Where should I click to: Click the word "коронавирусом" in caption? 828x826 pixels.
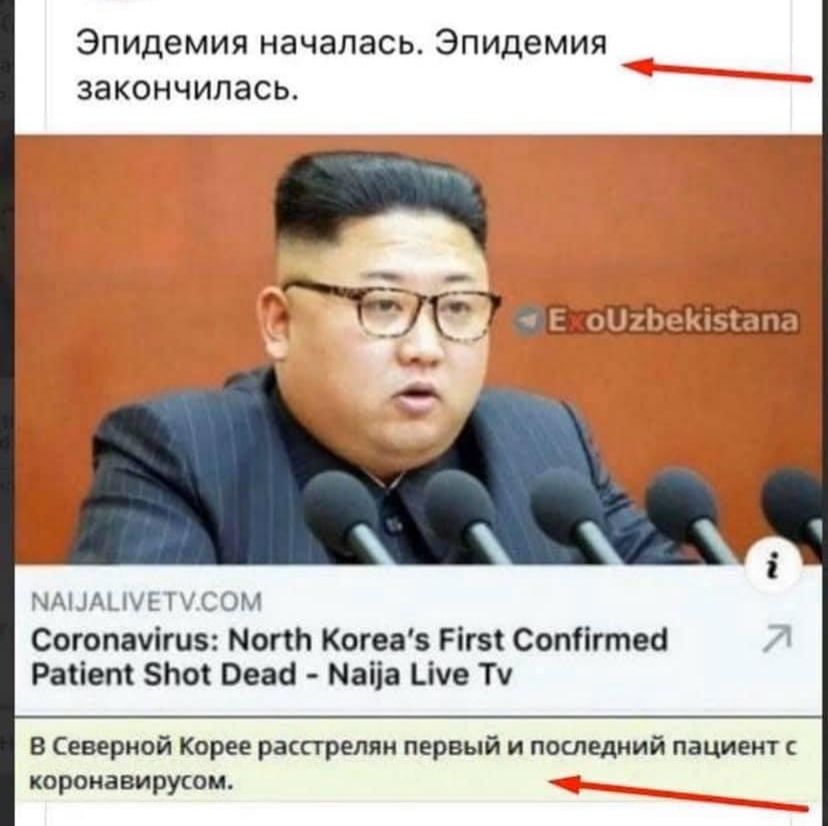pyautogui.click(x=130, y=781)
